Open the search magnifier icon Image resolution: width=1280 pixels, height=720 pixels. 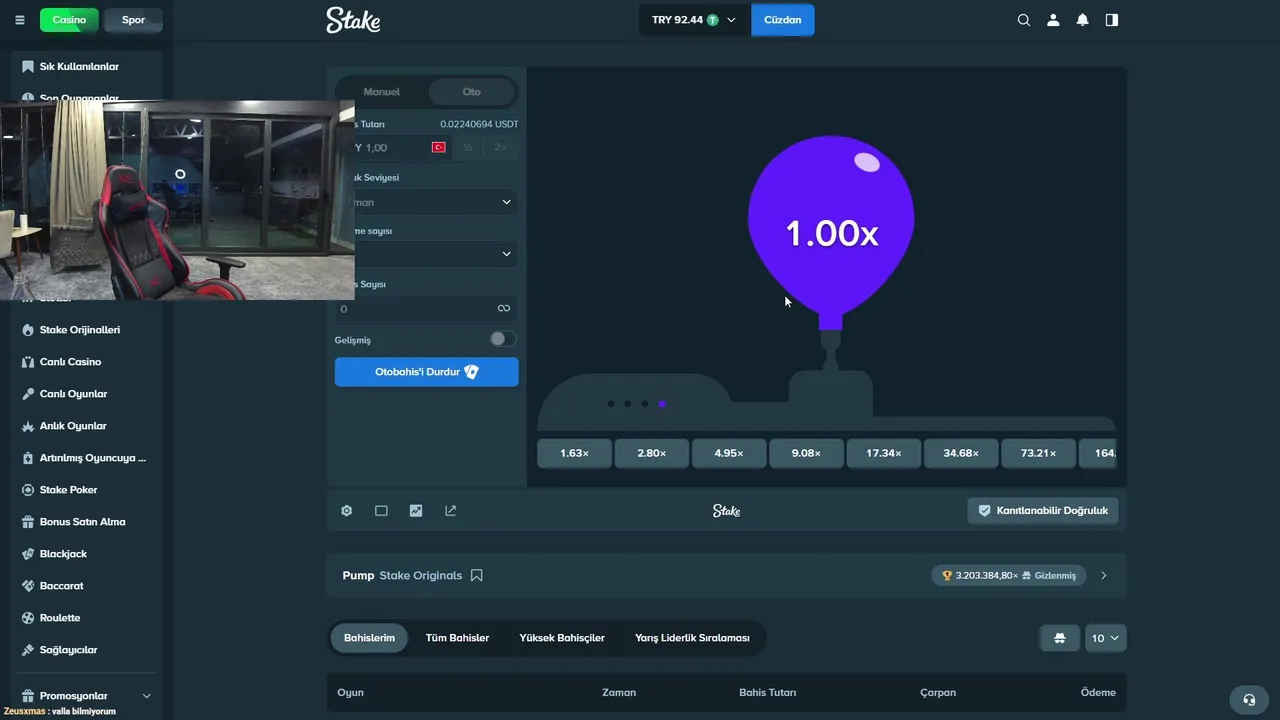1023,20
